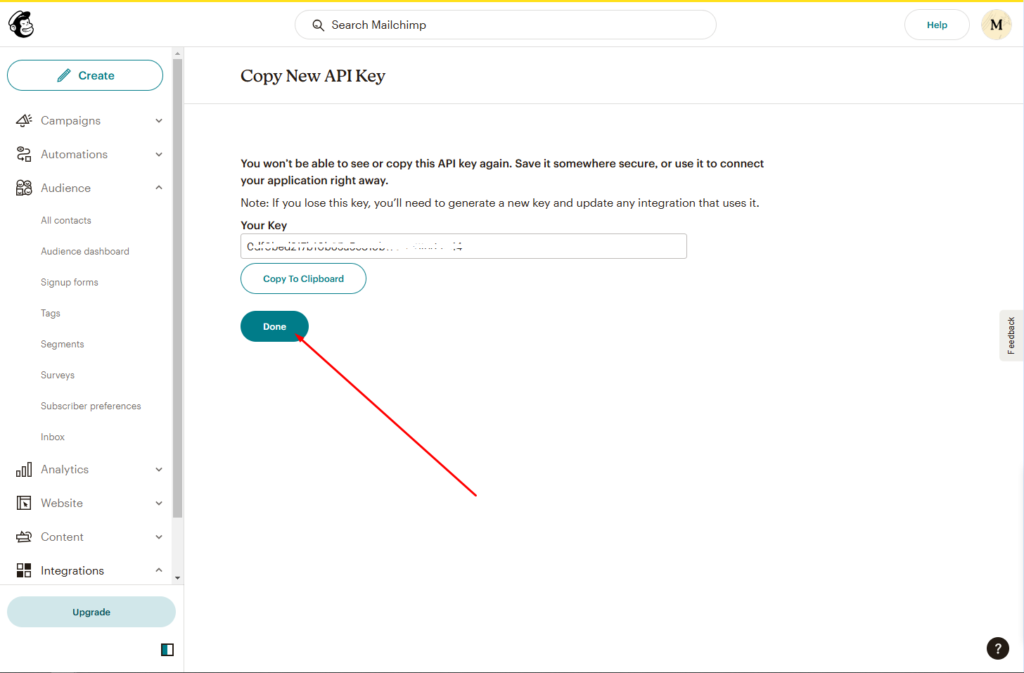Image resolution: width=1024 pixels, height=673 pixels.
Task: Click the Copy New API Key heading
Action: [313, 76]
